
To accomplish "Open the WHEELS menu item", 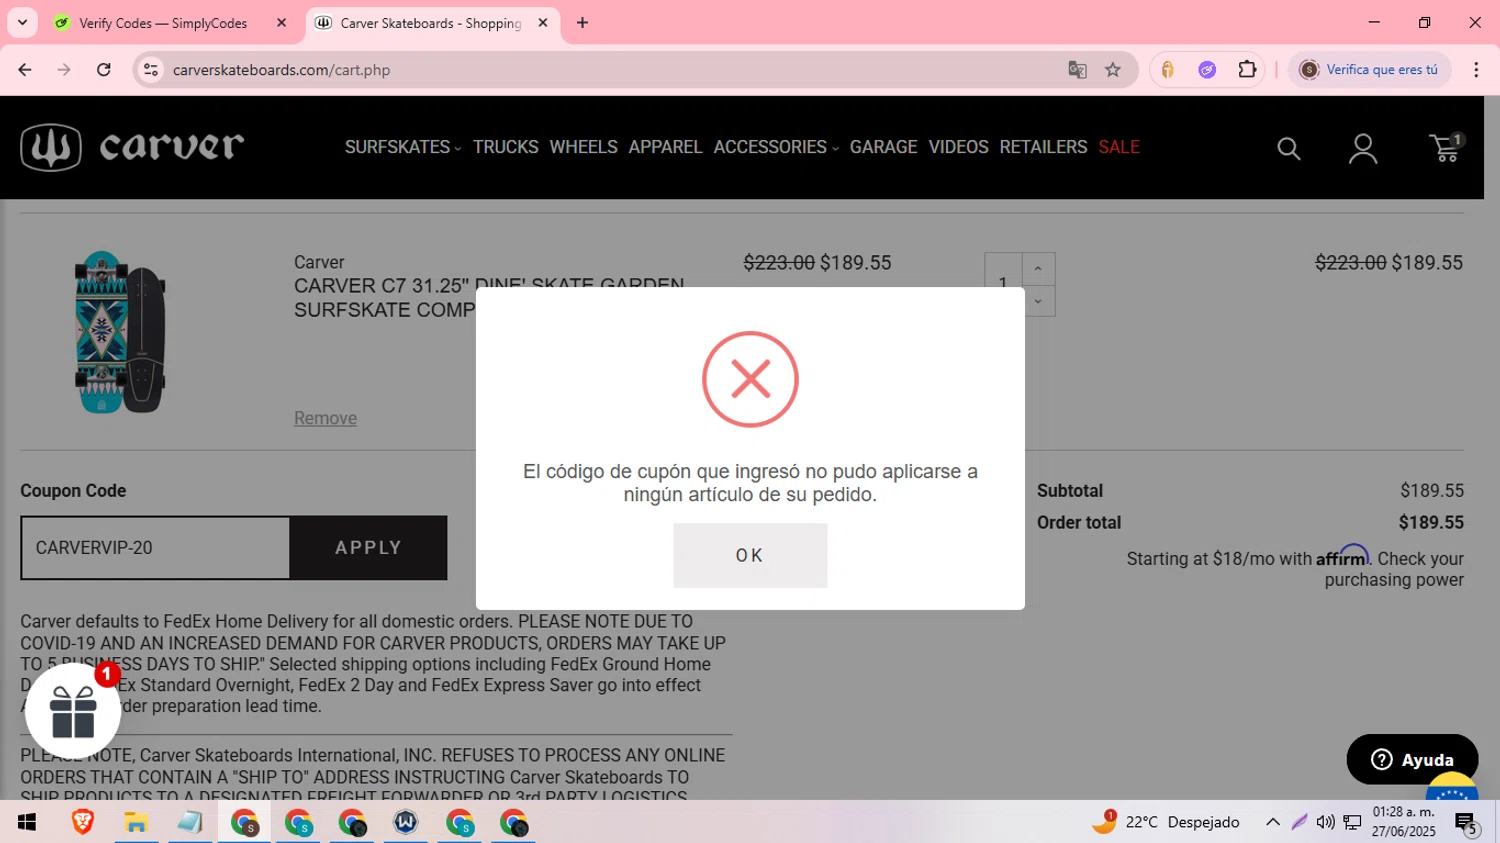I will pyautogui.click(x=583, y=147).
